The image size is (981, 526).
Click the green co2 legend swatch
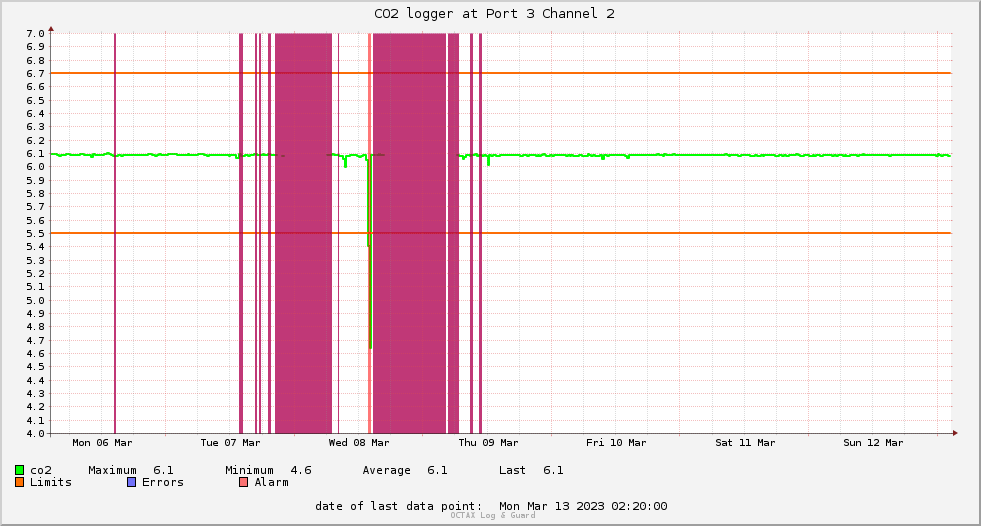[x=19, y=470]
